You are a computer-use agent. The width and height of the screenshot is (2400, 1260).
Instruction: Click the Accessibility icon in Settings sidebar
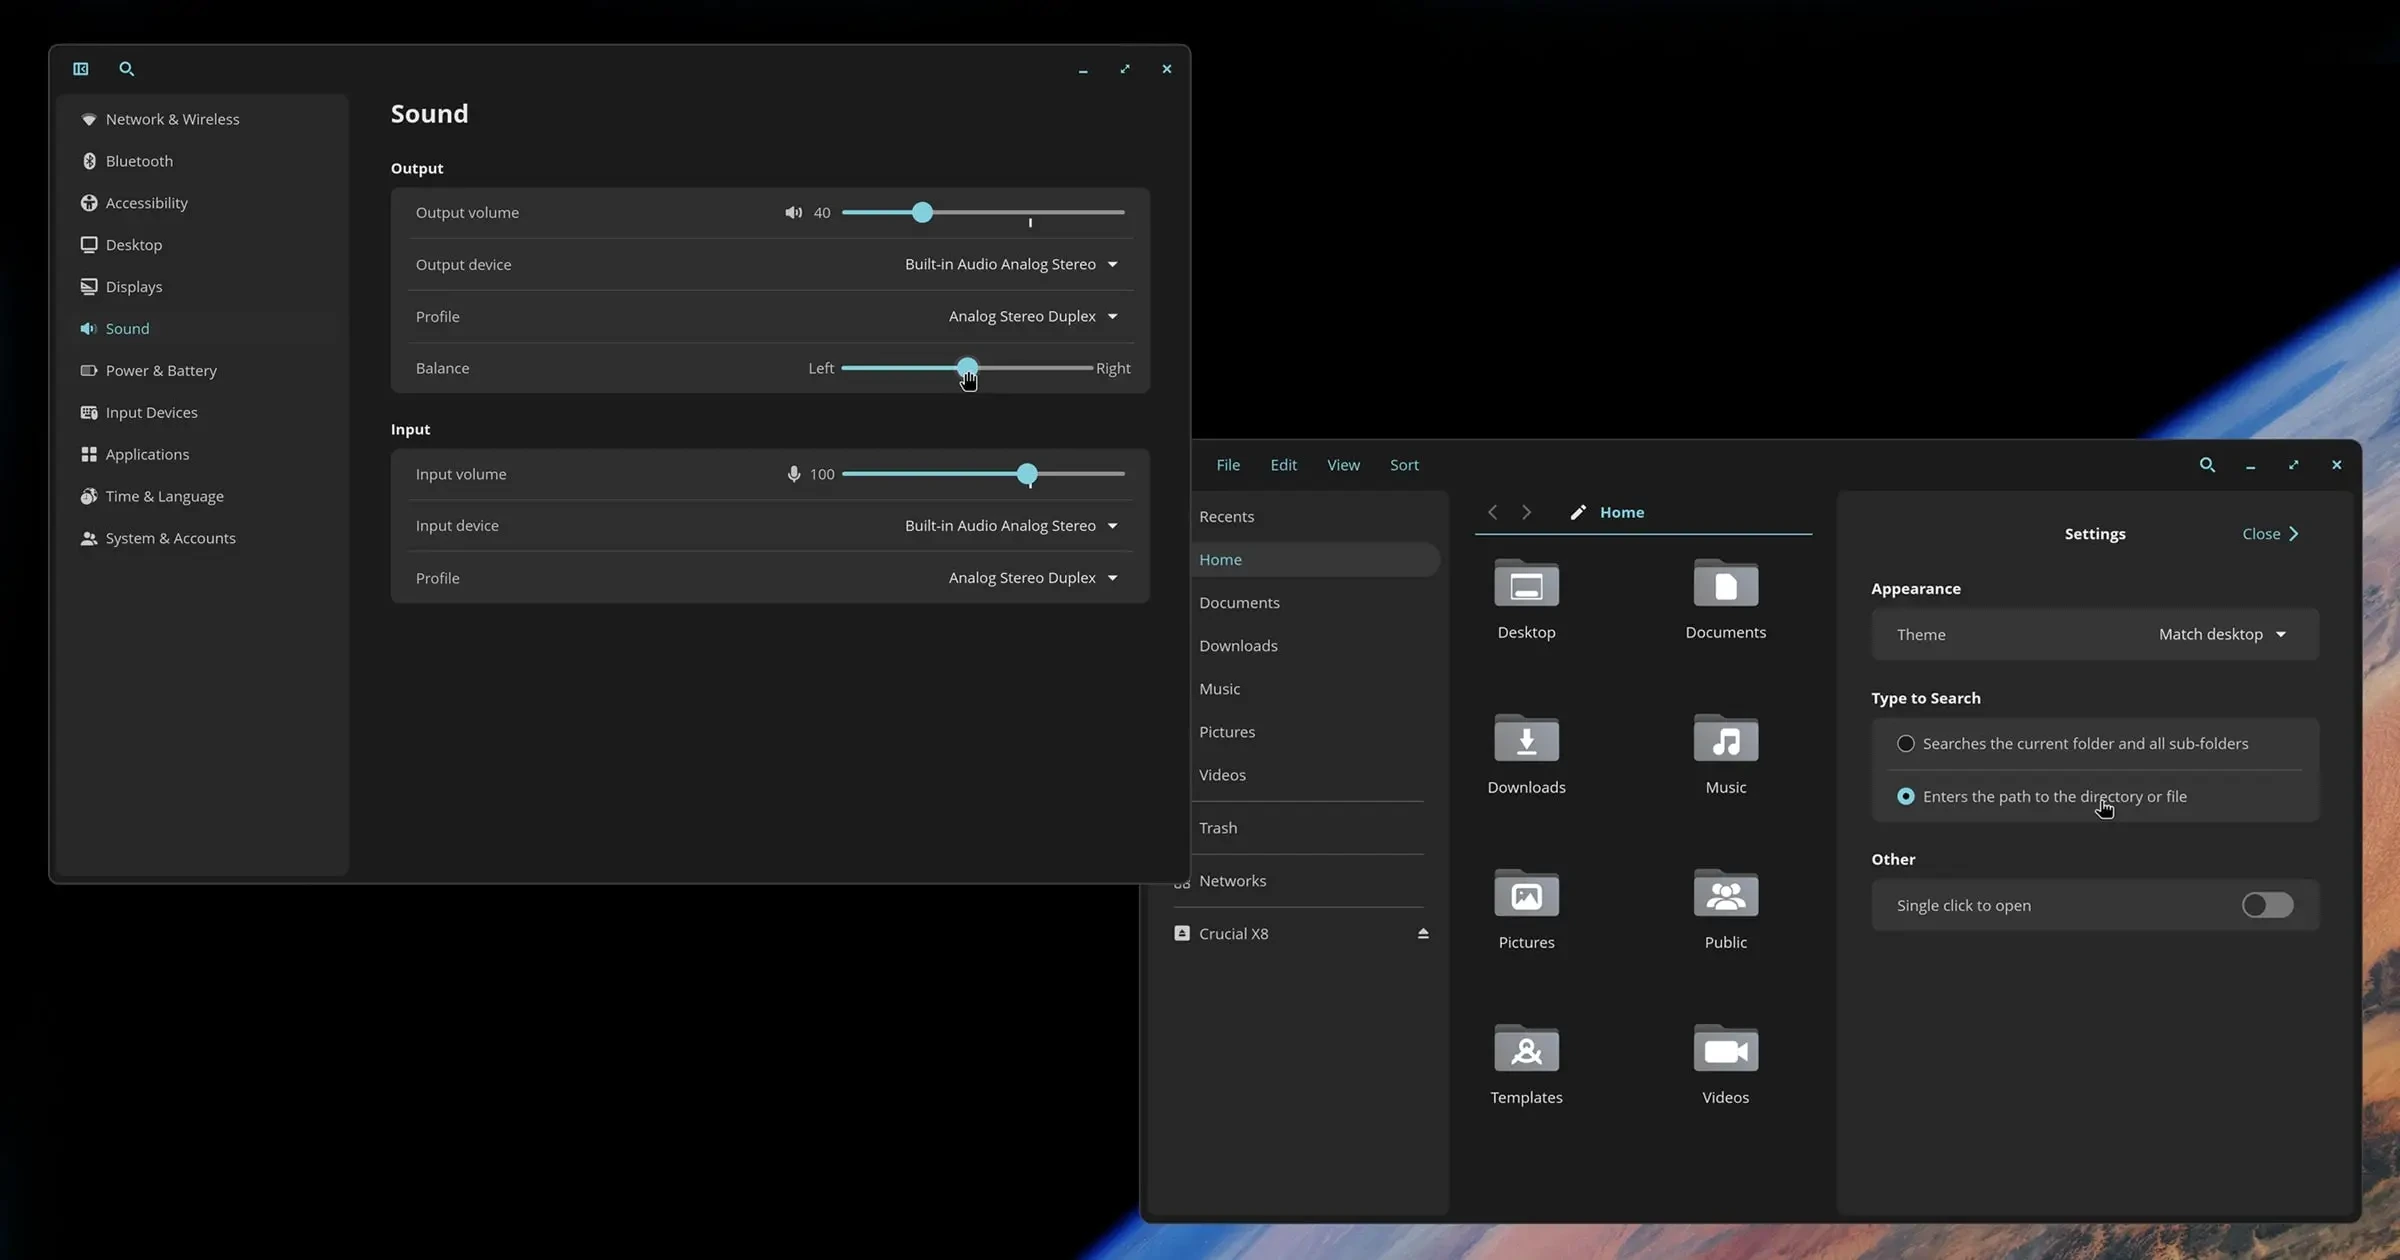(x=89, y=203)
